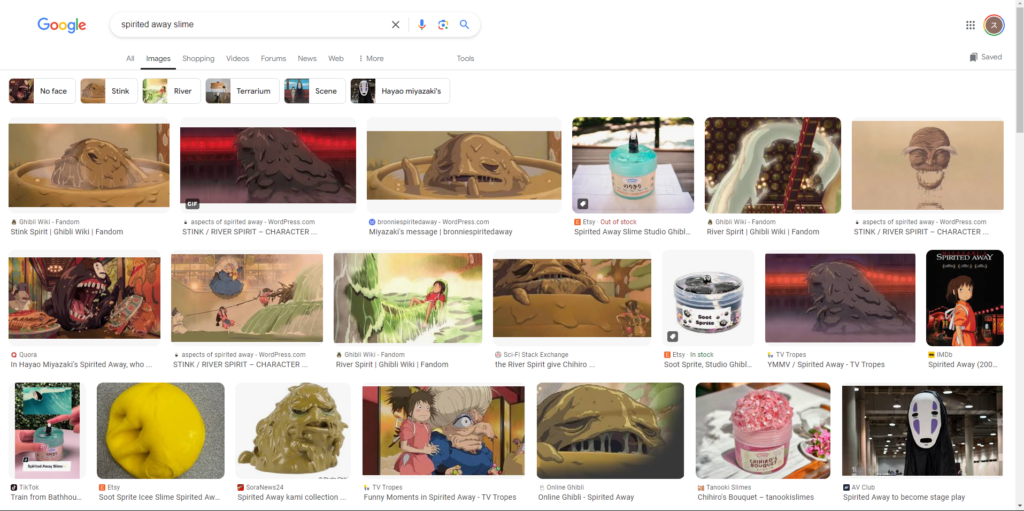The image size is (1024, 511).
Task: Start voice search with microphone icon
Action: click(422, 25)
